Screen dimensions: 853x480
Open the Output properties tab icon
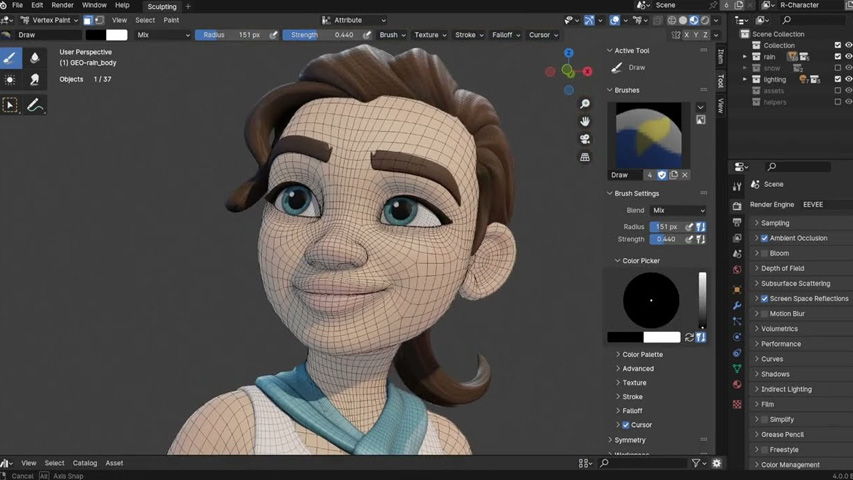737,222
